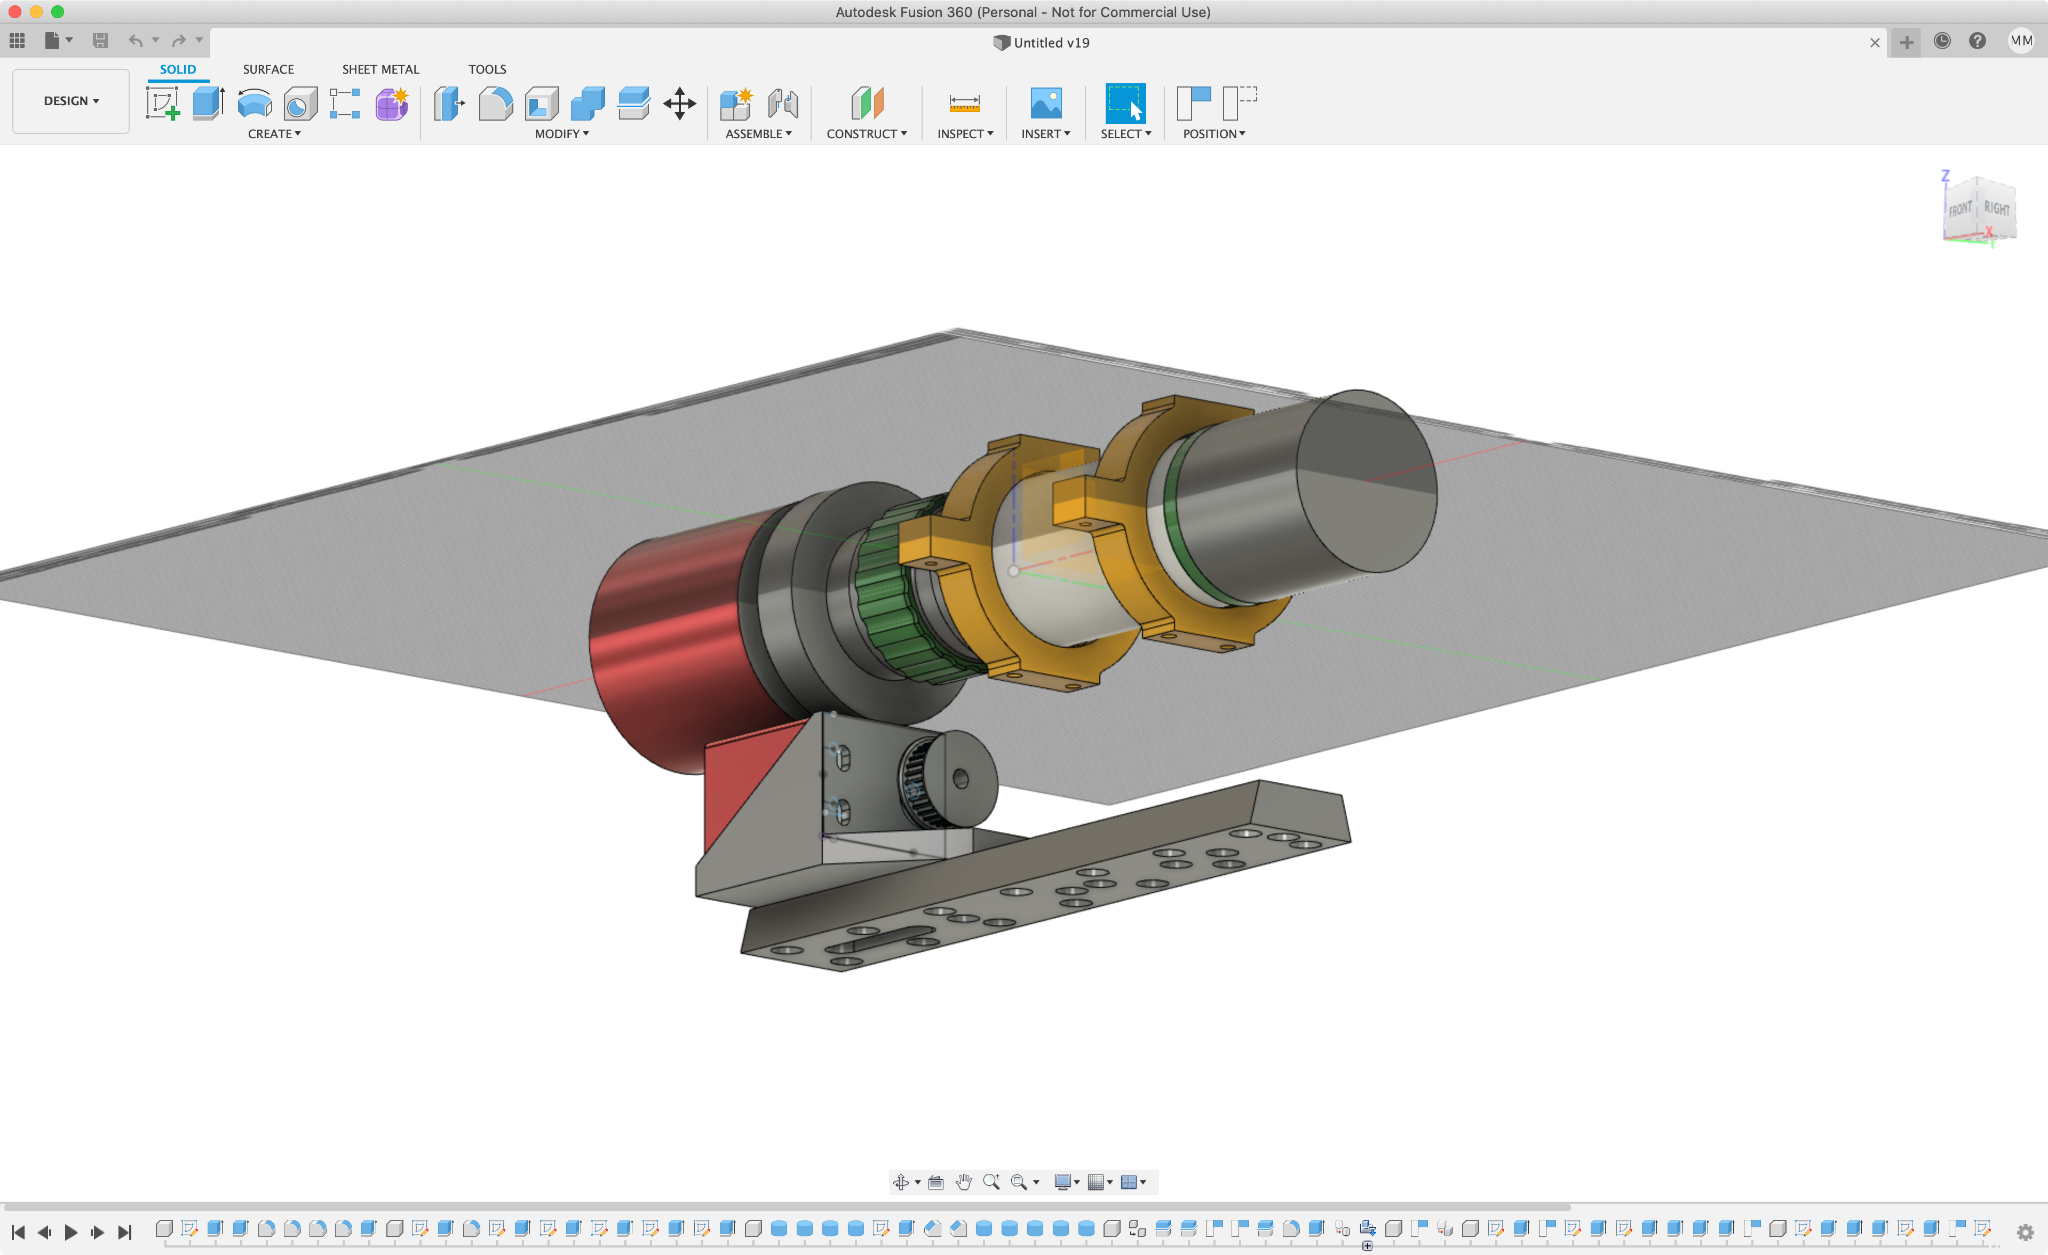This screenshot has width=2048, height=1255.
Task: Close the Untitled v19 document tab
Action: pyautogui.click(x=1875, y=43)
